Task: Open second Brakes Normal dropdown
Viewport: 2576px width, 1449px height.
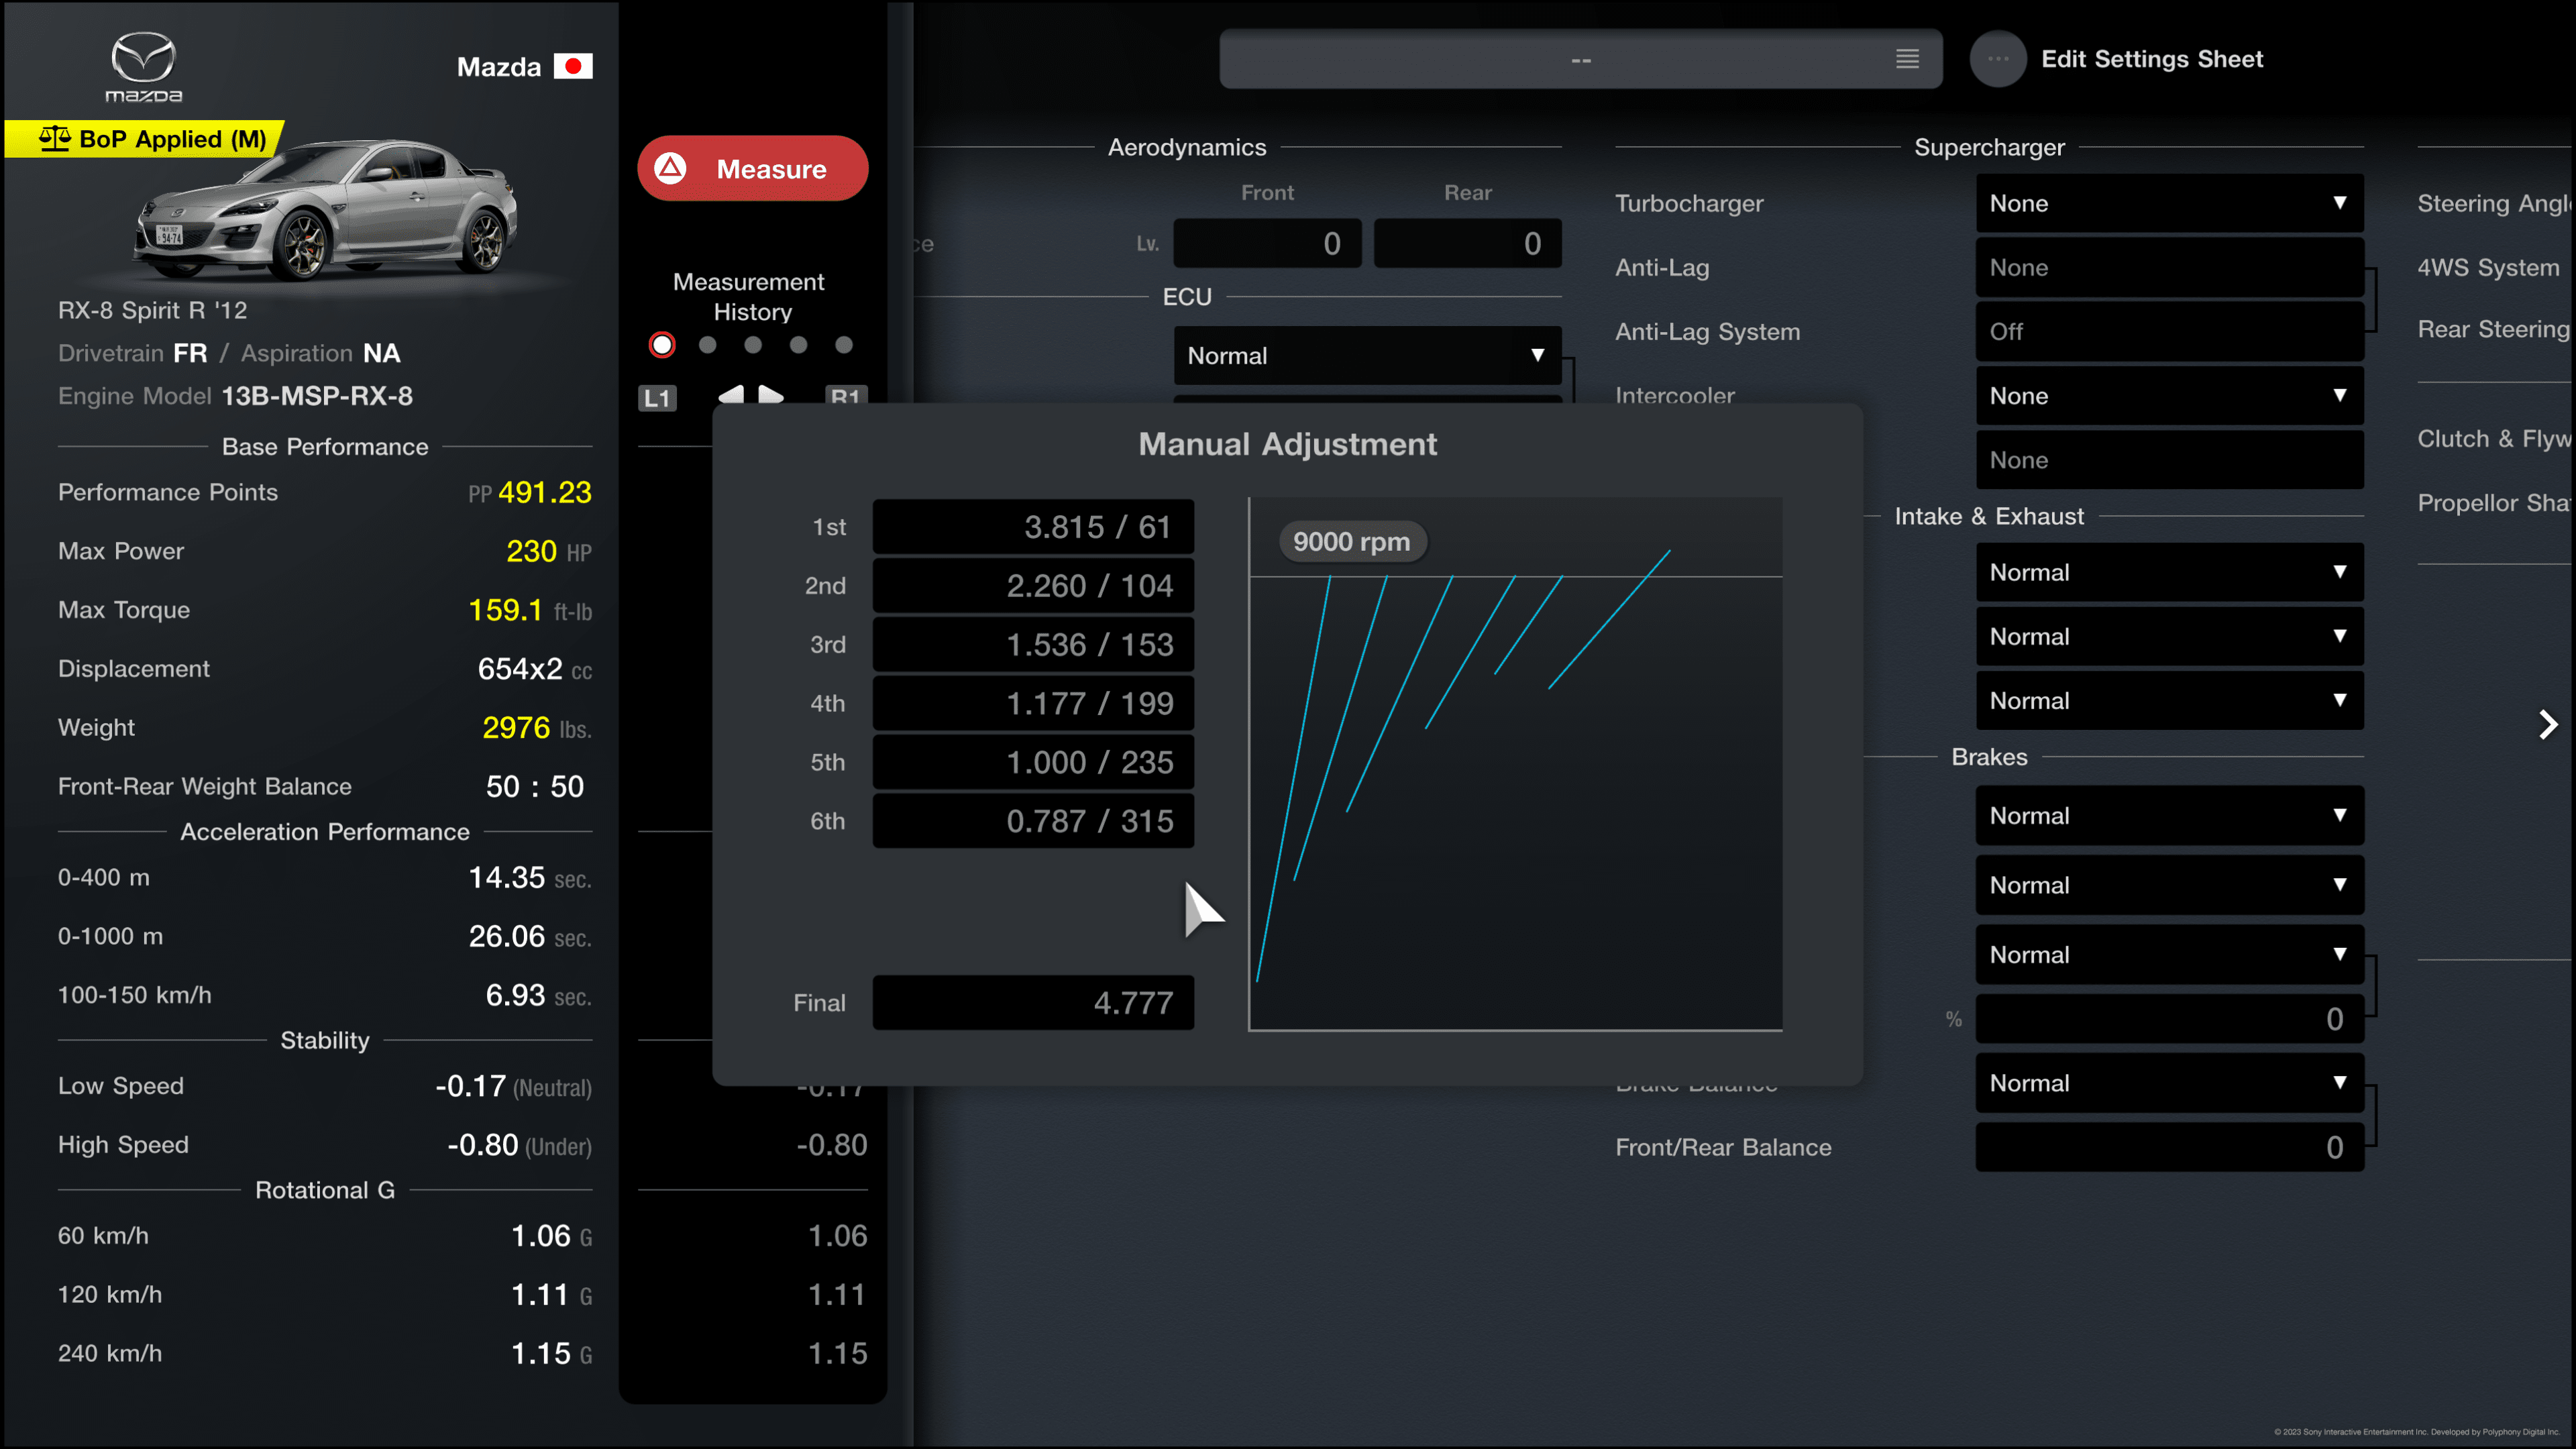Action: [x=2169, y=885]
